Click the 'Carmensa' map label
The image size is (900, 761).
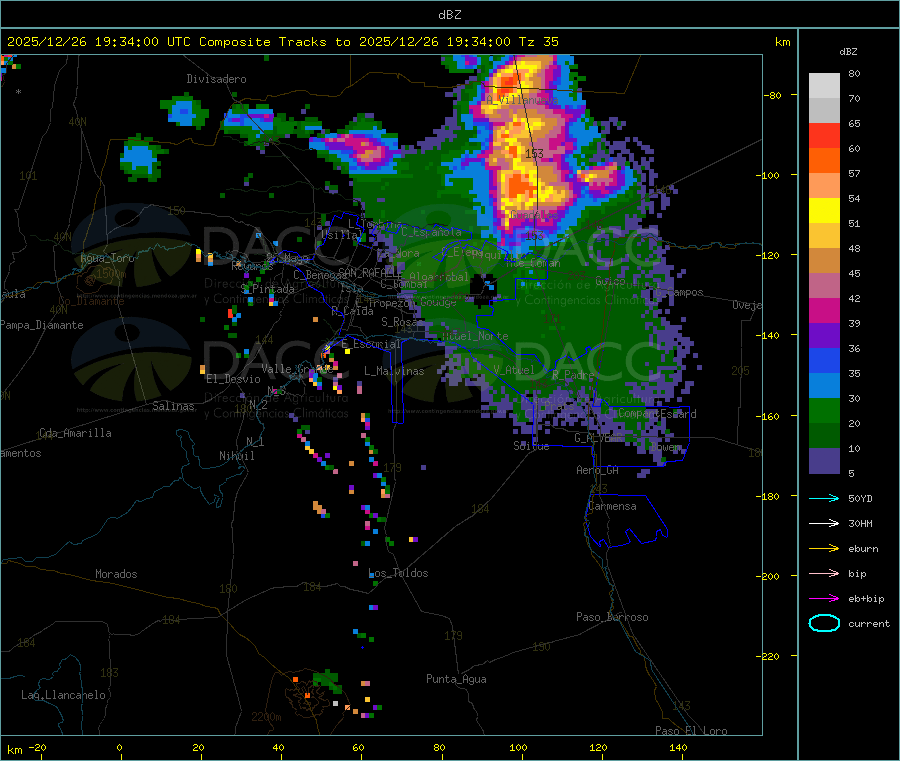pyautogui.click(x=612, y=506)
